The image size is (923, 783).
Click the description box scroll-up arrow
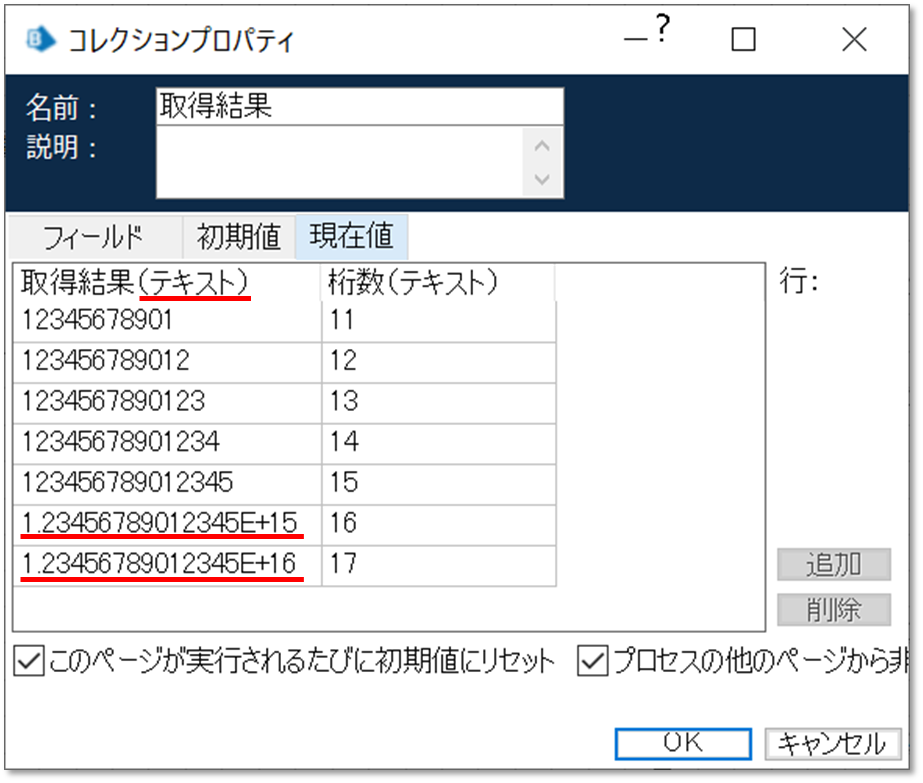[x=542, y=145]
